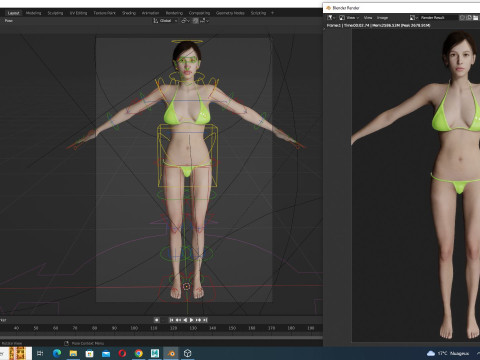
Task: Launch Opera browser from taskbar
Action: click(122, 353)
